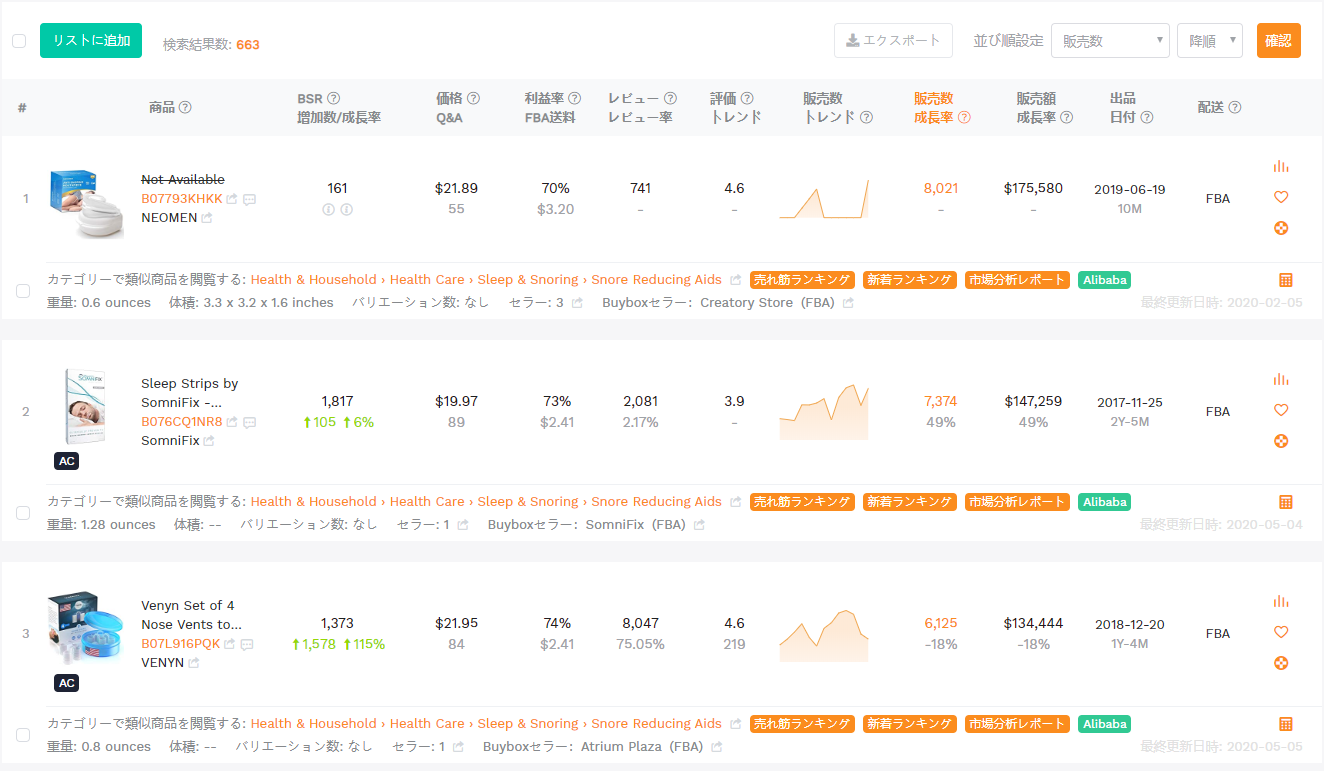This screenshot has height=771, width=1324.
Task: Click help icon next to 利益率 column header
Action: click(575, 98)
